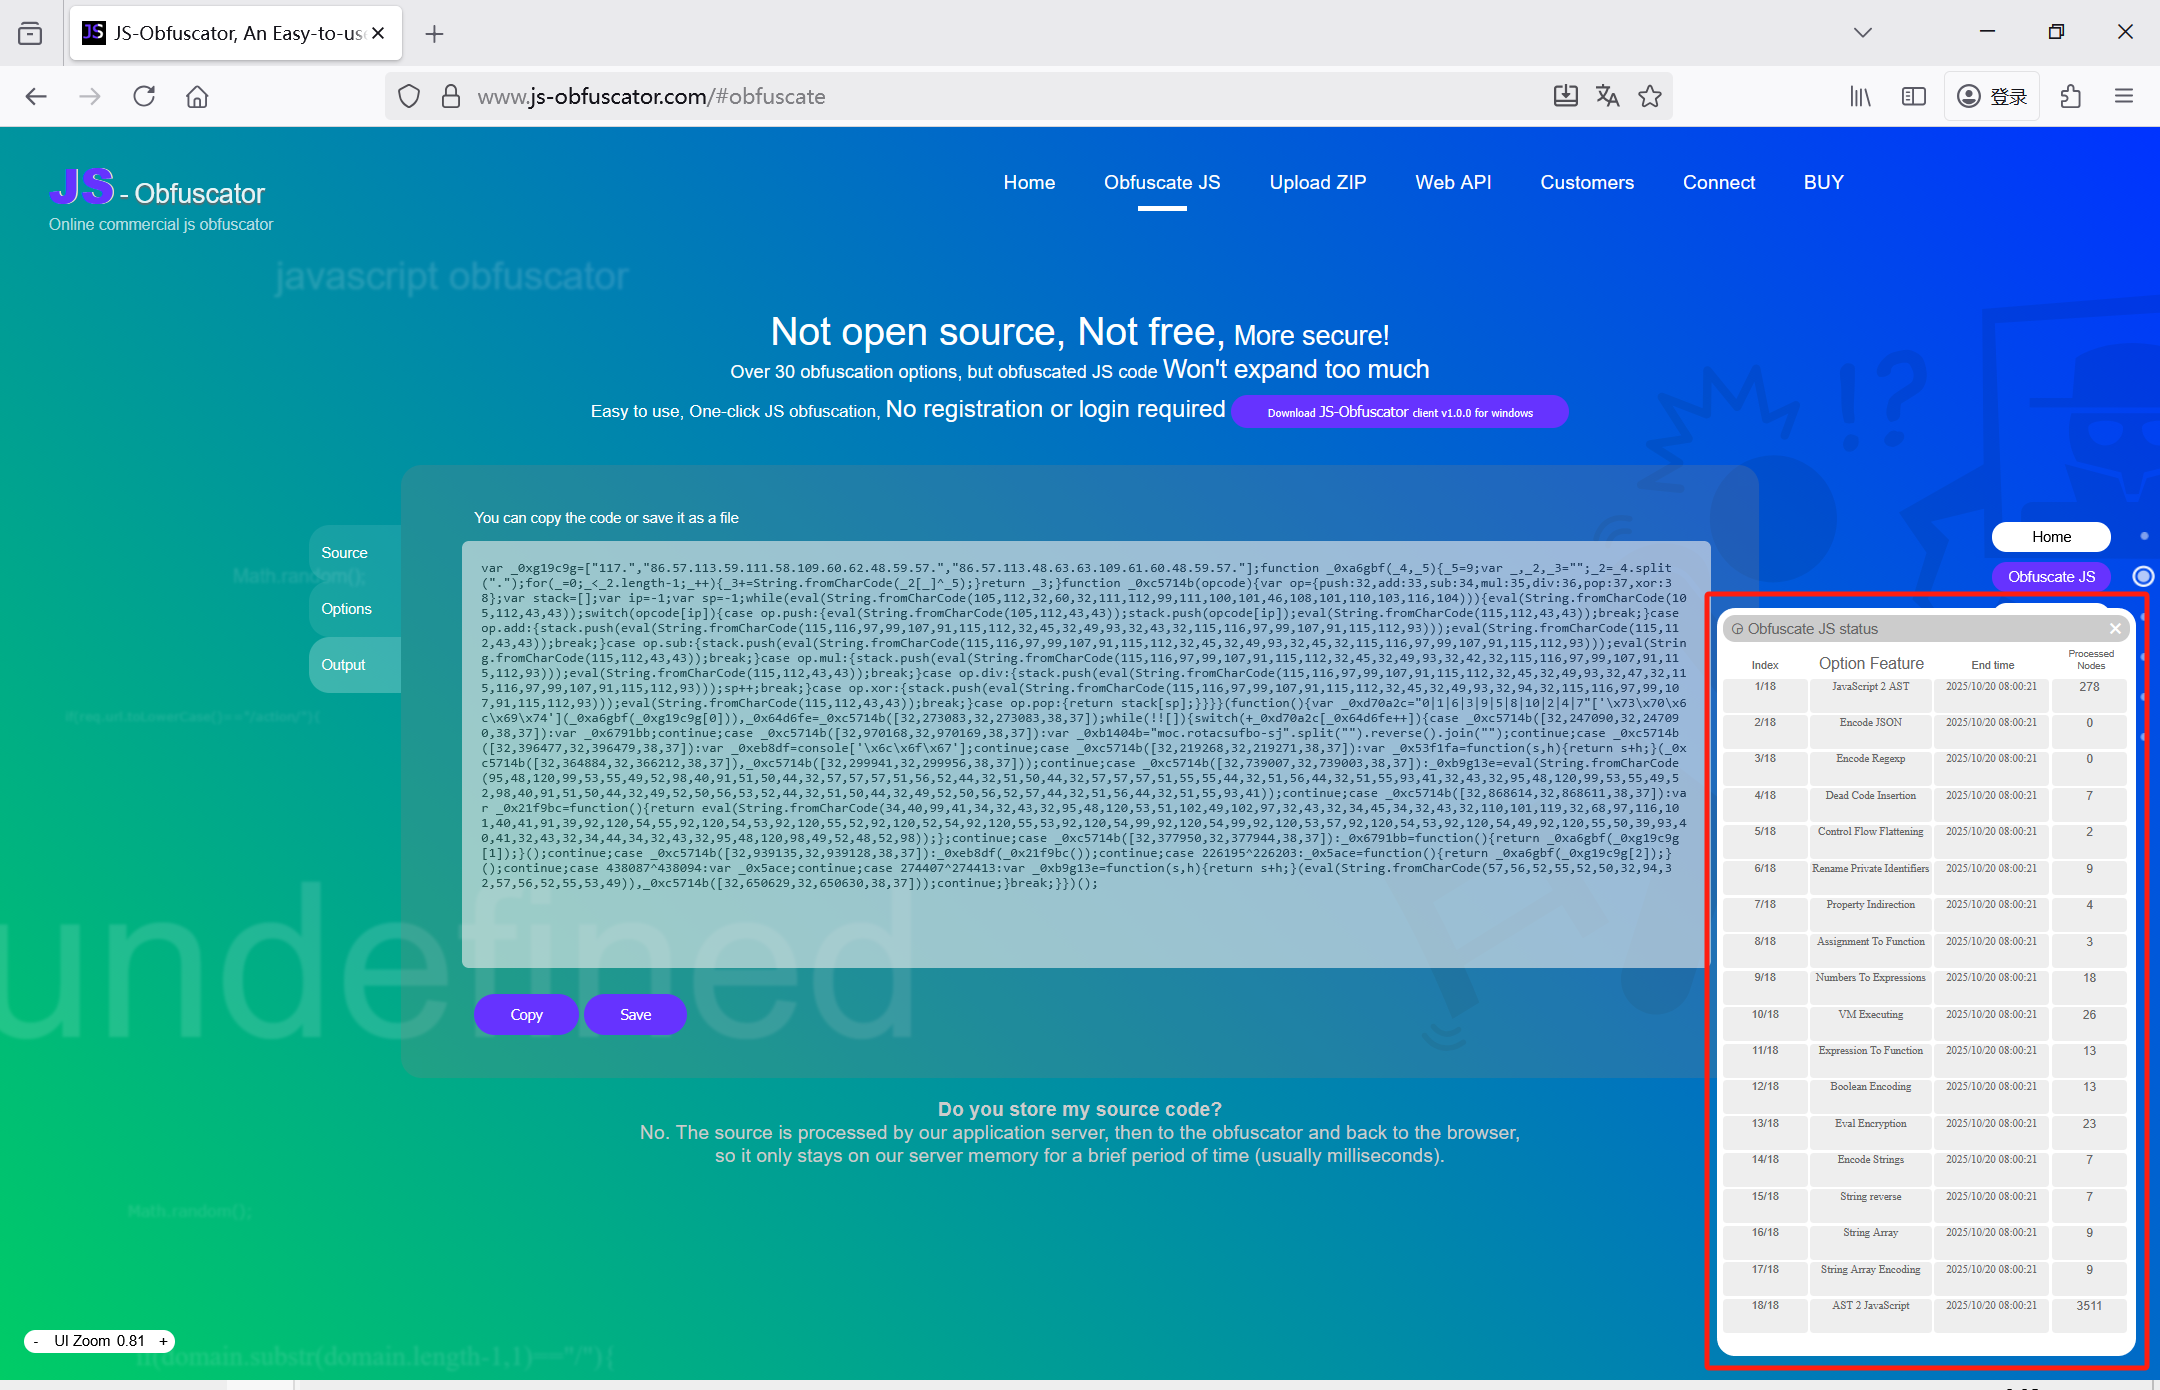Toggle the sidebar view icon
Screen dimensions: 2160x1390
coord(1913,96)
